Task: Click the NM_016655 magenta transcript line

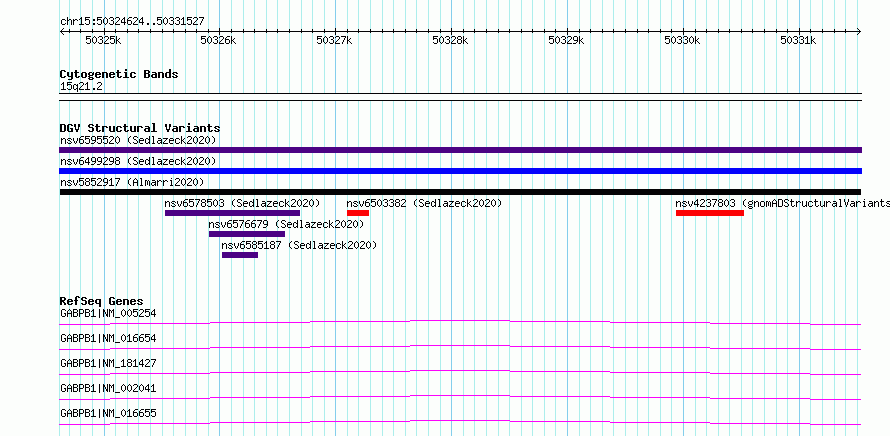Action: pyautogui.click(x=460, y=422)
